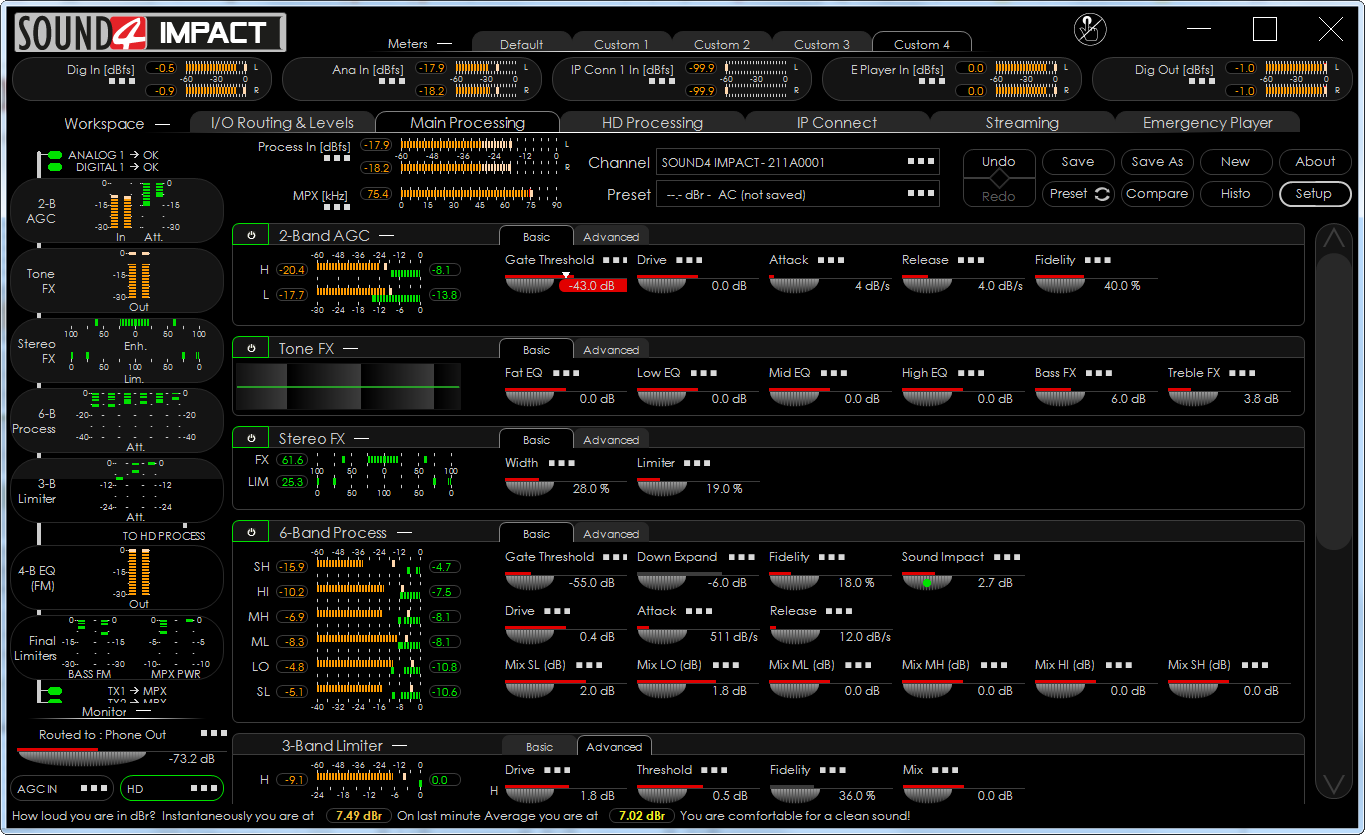Open the Tone FX block in workspace
The width and height of the screenshot is (1365, 835).
[x=117, y=281]
